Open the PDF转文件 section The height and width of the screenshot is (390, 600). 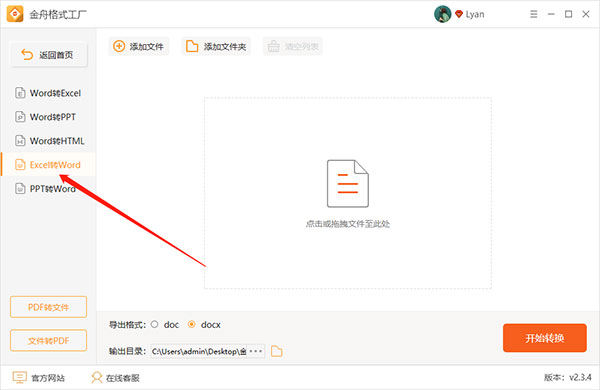tap(49, 307)
